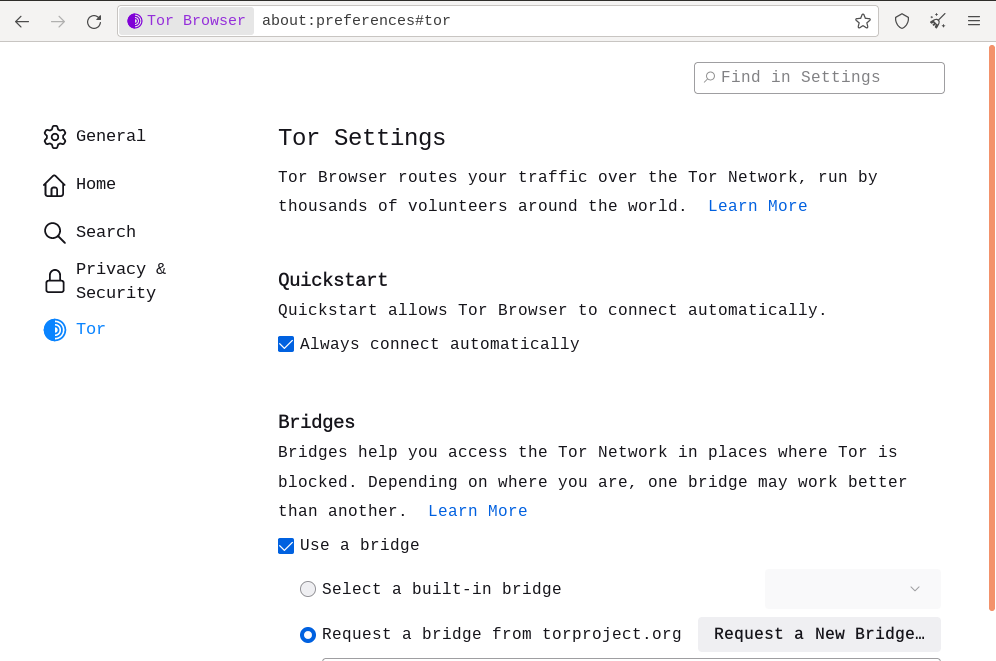Open the Home settings category

click(x=95, y=185)
